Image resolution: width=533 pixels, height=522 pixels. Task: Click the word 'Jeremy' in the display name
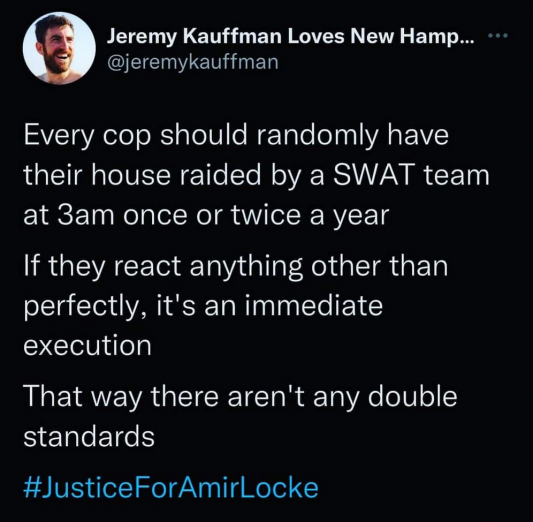tap(142, 37)
